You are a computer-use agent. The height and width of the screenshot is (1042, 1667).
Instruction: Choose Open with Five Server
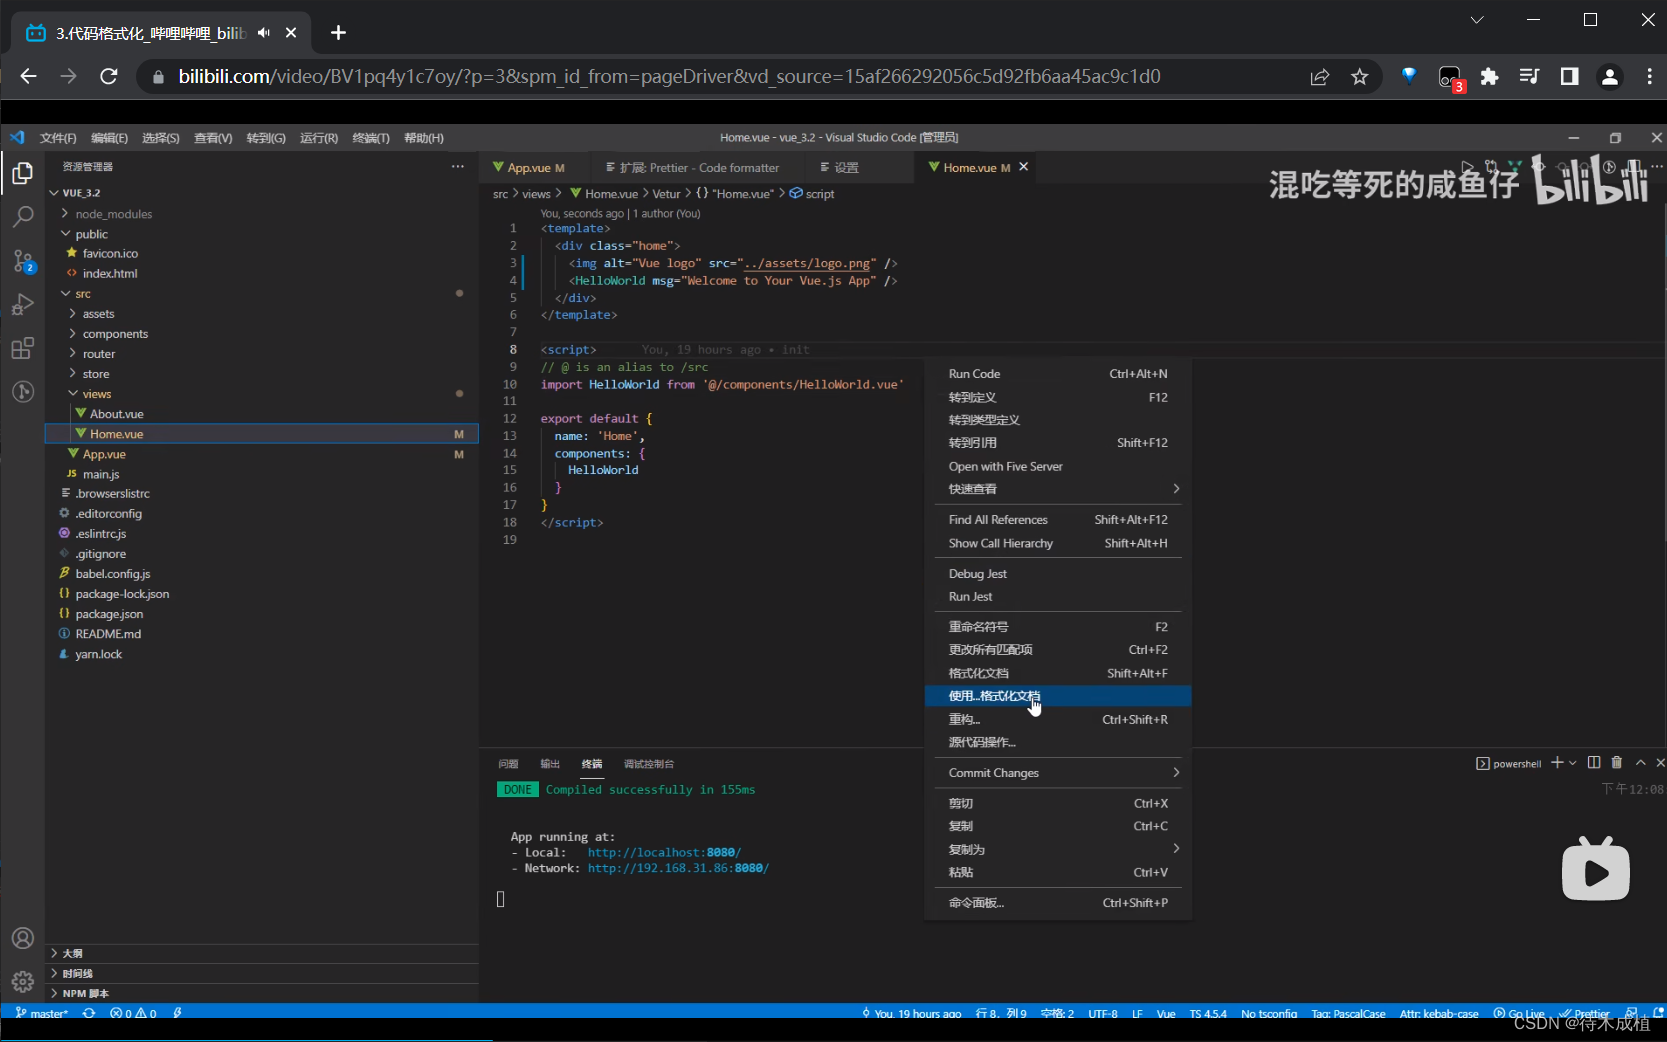click(1058, 466)
